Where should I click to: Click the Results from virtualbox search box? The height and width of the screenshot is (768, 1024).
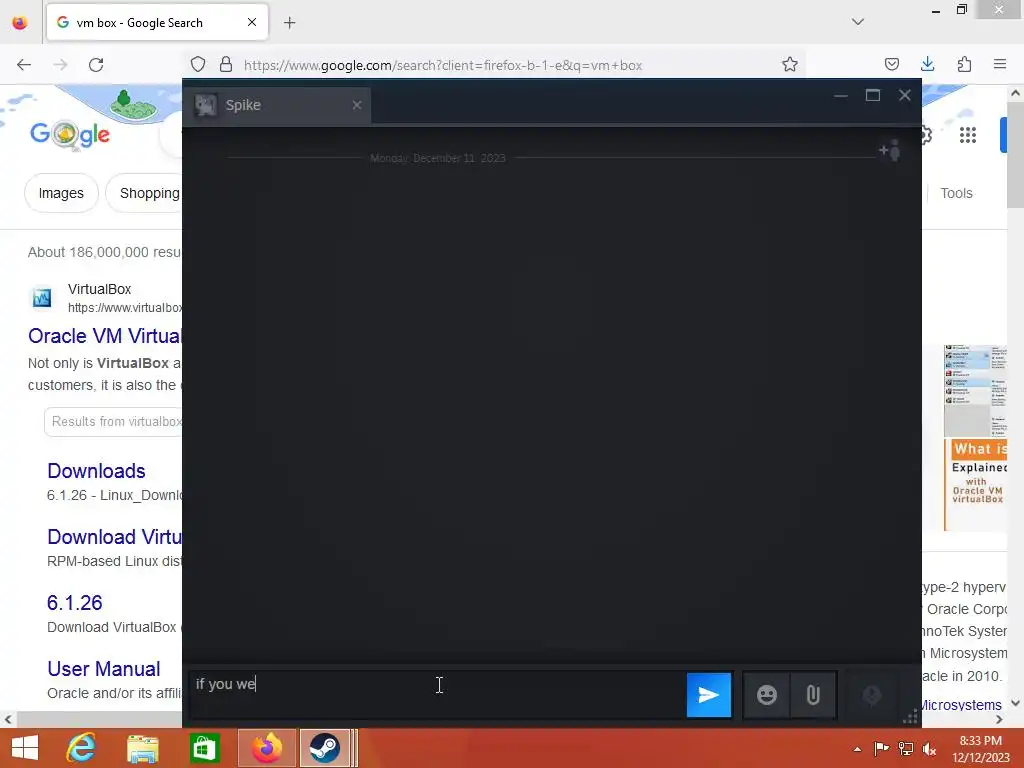[x=114, y=422]
